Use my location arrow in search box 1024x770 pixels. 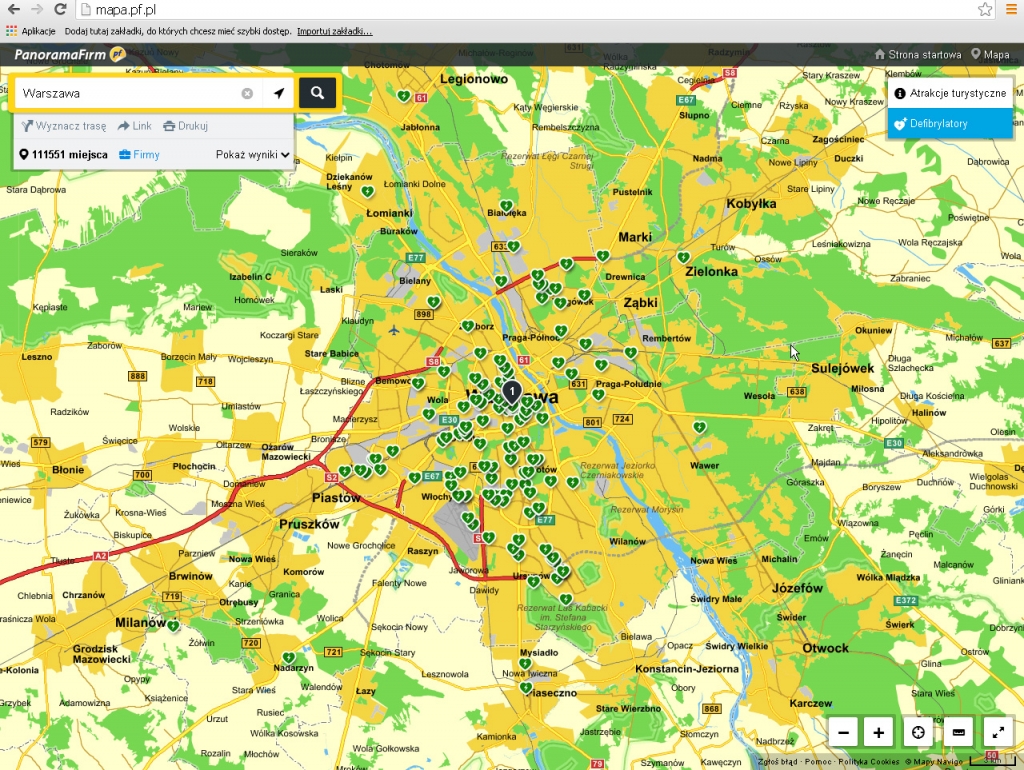click(x=278, y=93)
